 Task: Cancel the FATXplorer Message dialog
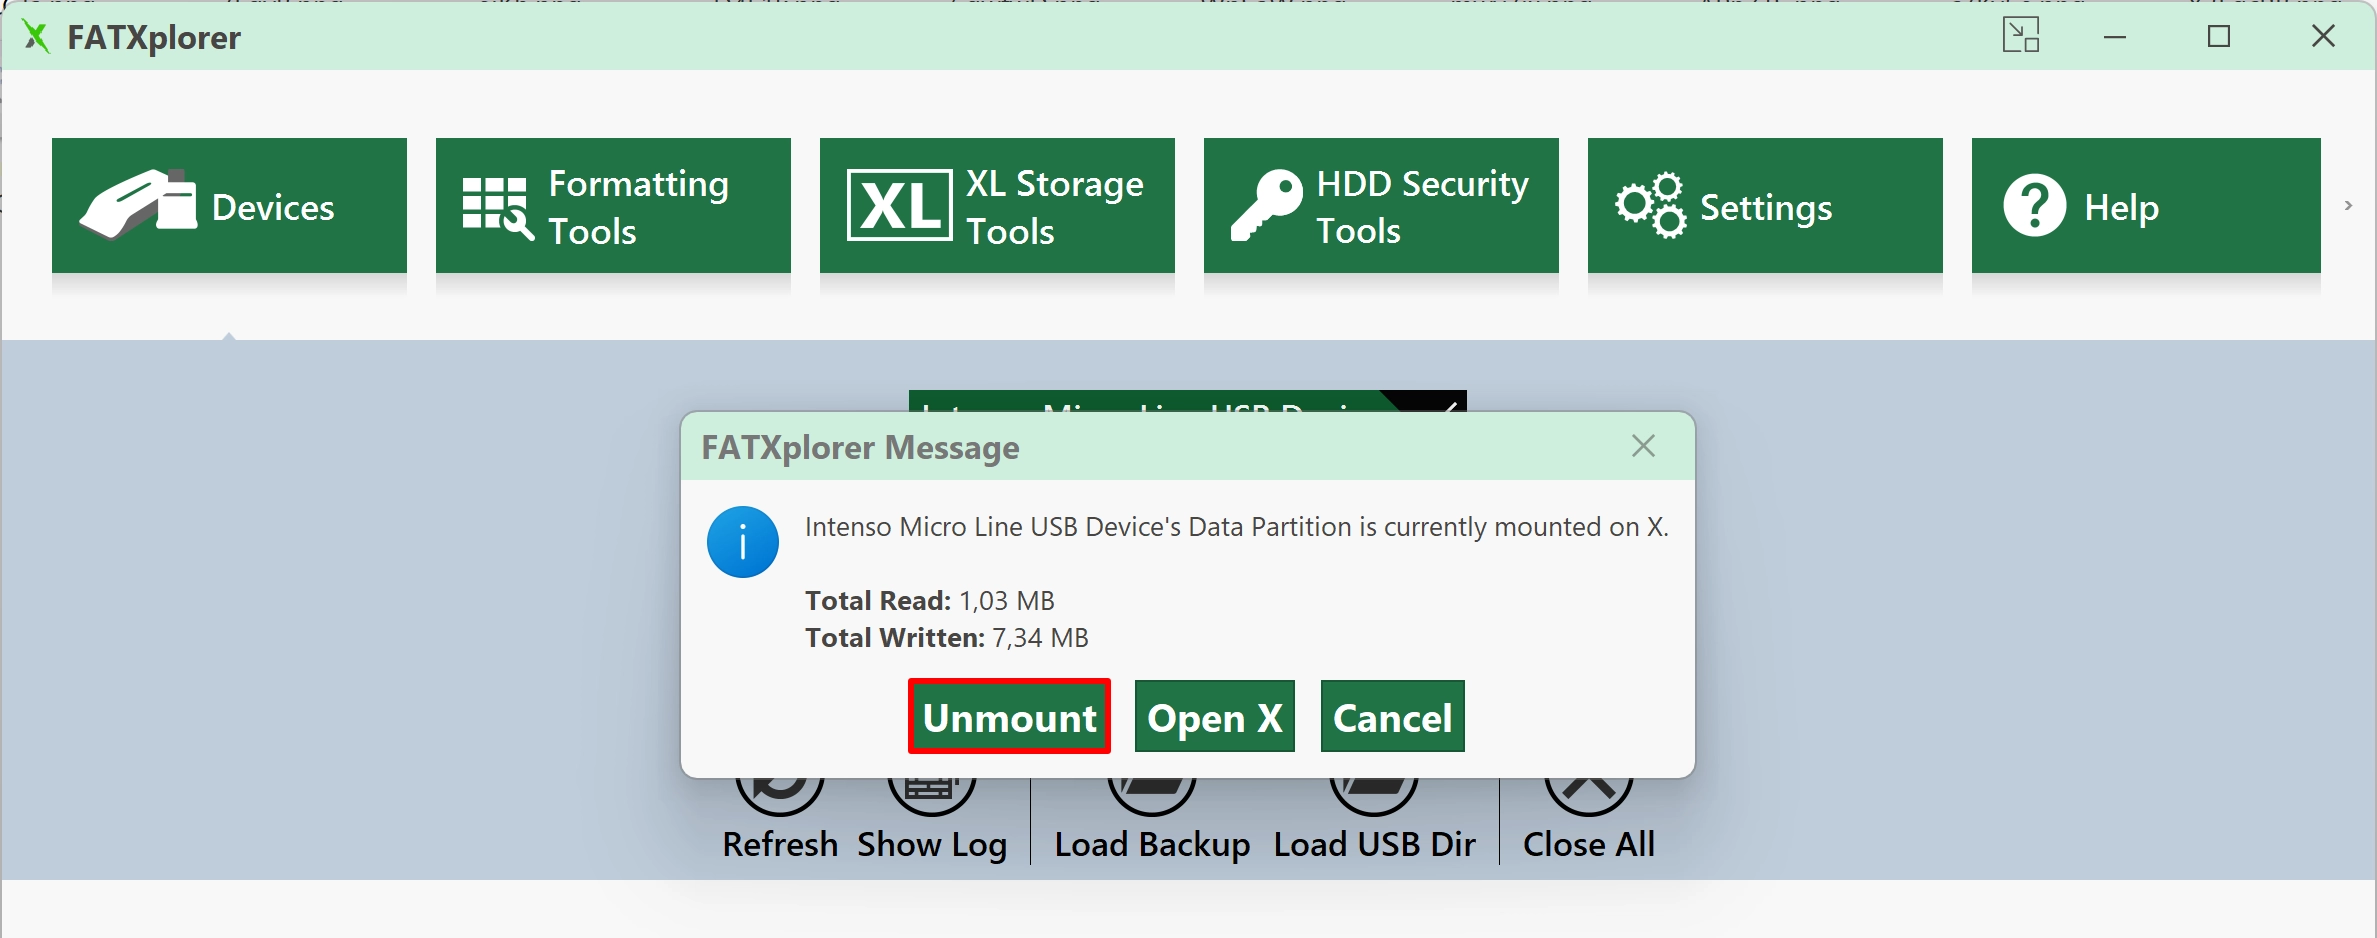[1392, 717]
